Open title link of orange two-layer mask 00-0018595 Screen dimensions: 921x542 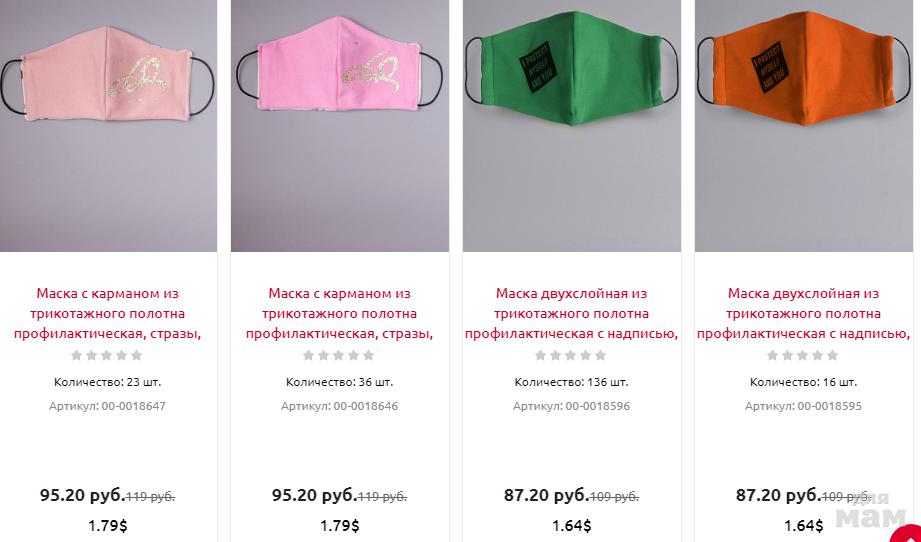[804, 314]
